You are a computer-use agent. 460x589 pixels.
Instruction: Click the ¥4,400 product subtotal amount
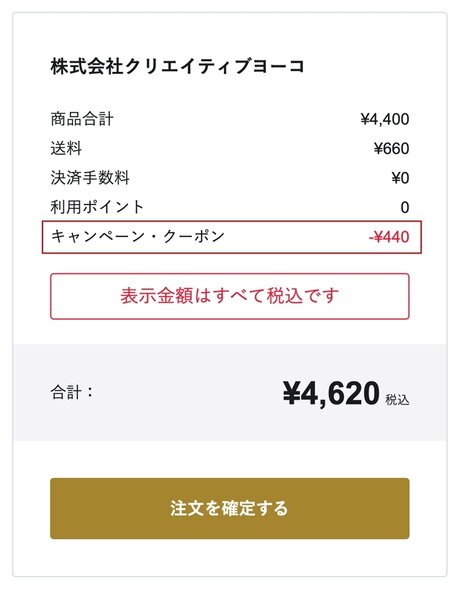click(x=385, y=119)
